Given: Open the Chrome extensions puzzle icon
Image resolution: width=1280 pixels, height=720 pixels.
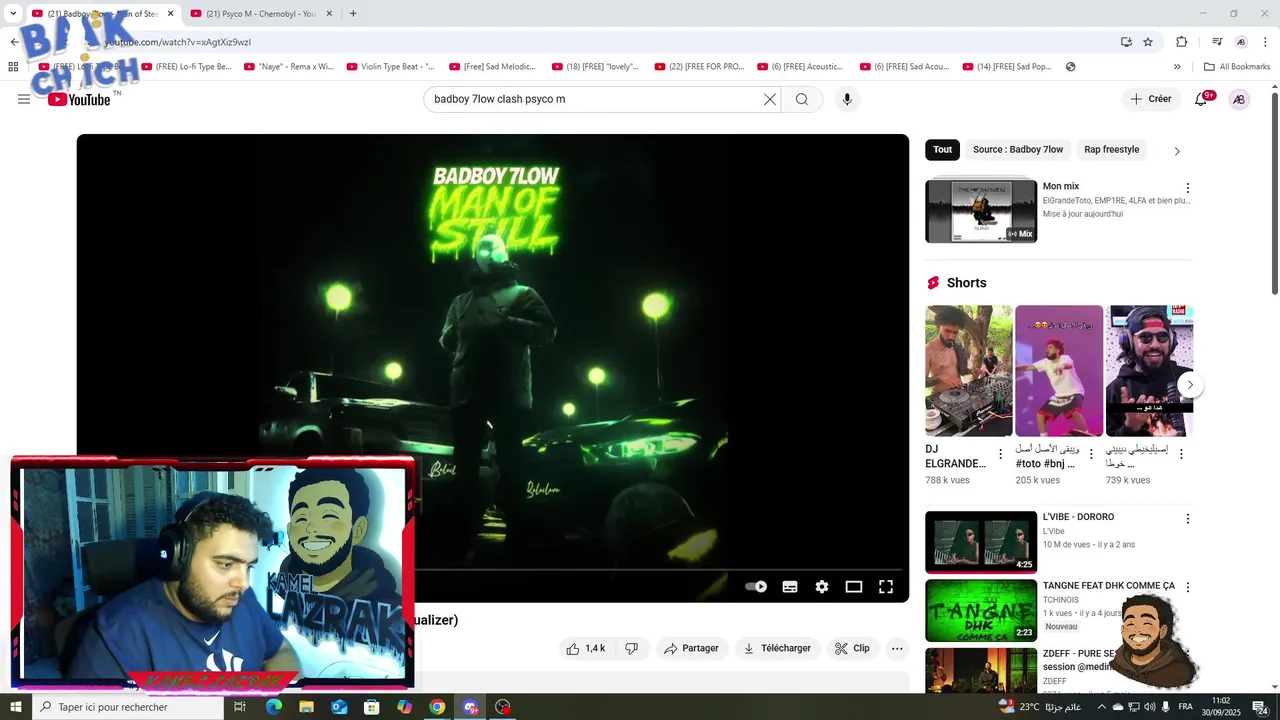Looking at the screenshot, I should 1182,42.
